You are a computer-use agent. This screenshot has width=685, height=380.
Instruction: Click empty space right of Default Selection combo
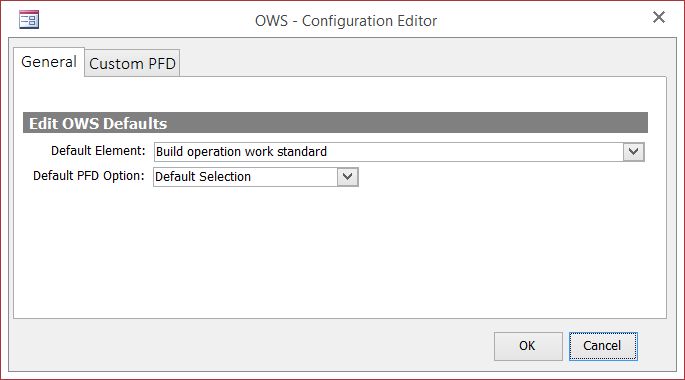coord(502,176)
